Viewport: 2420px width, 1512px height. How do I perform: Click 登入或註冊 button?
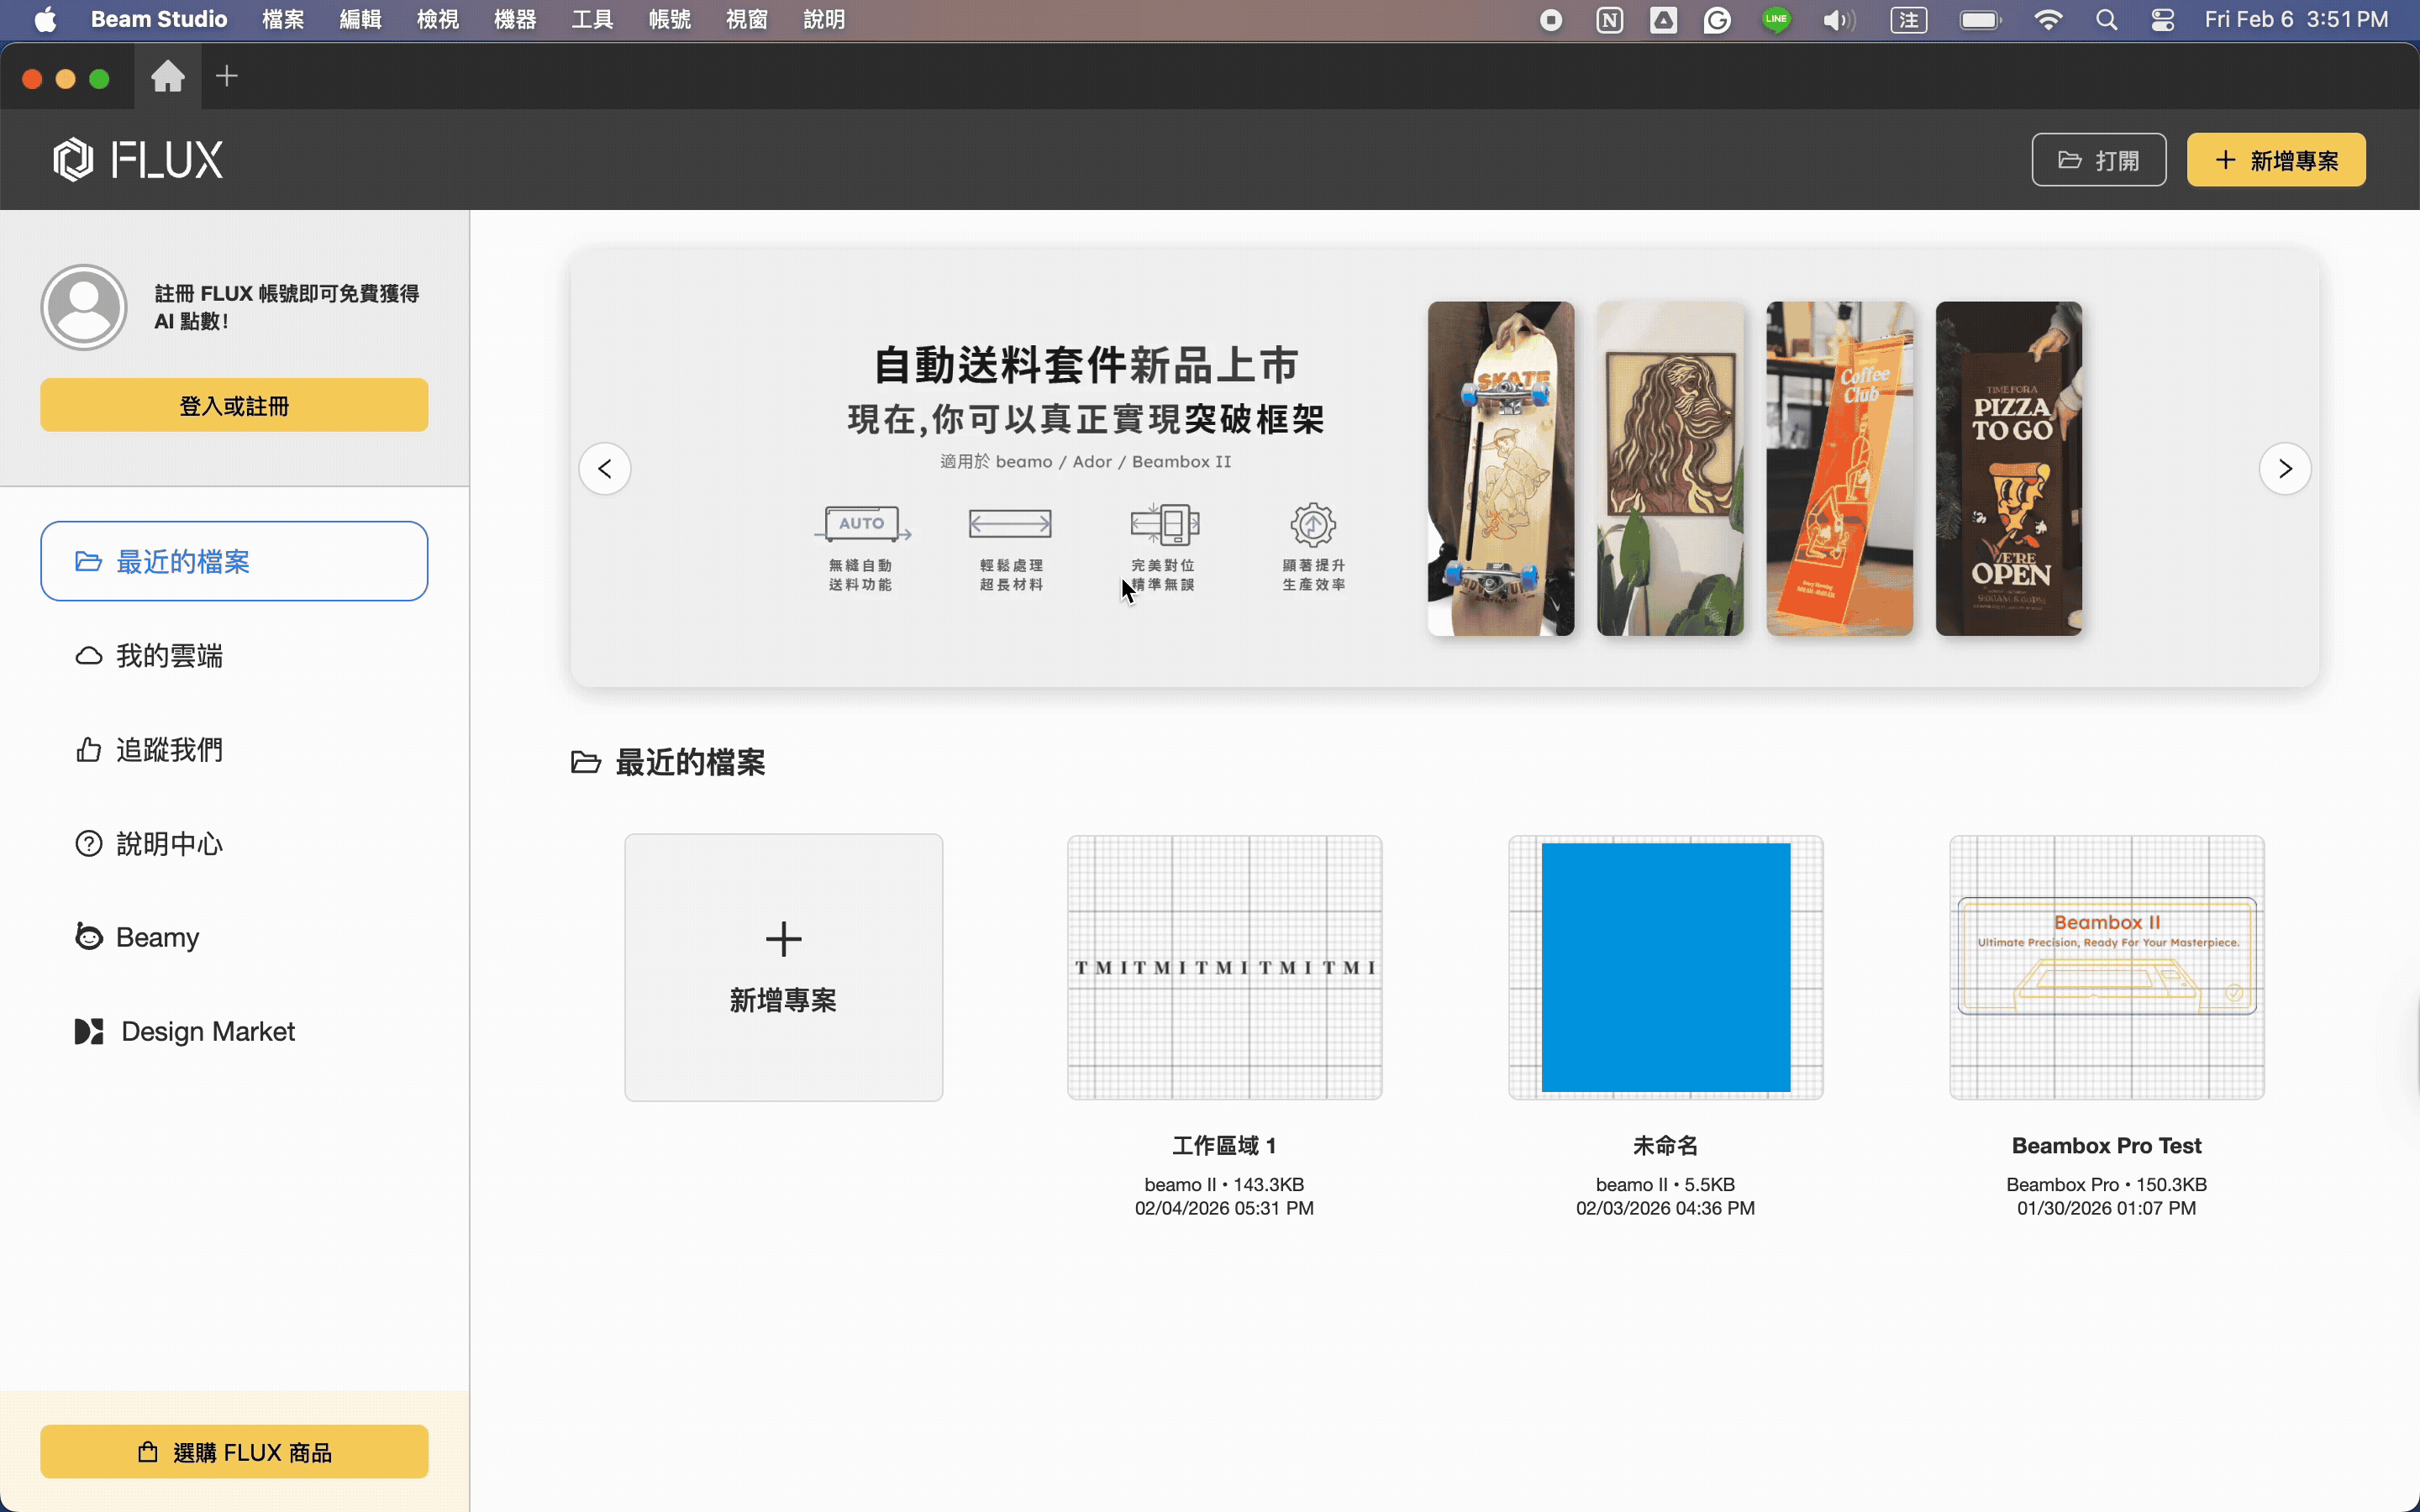(234, 405)
